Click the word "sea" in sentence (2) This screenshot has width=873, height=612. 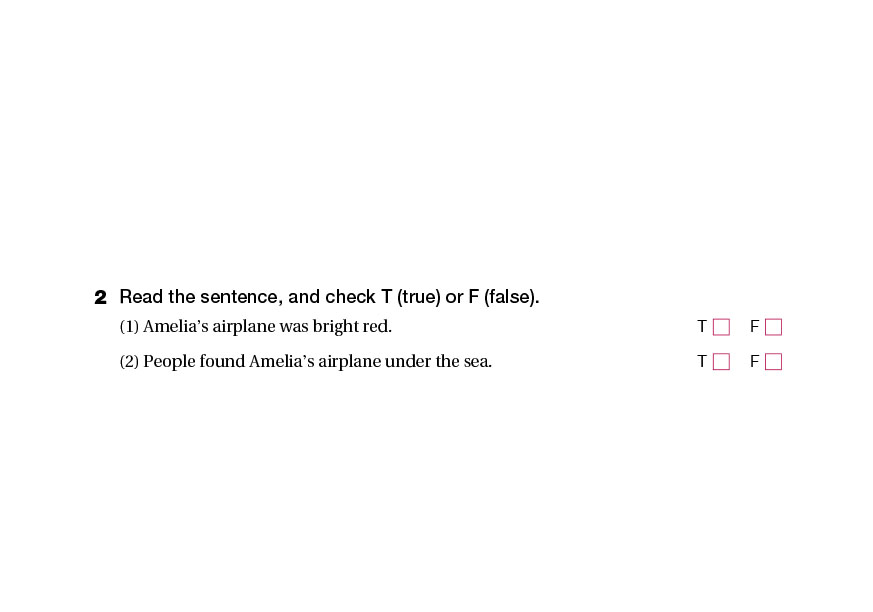[x=476, y=362]
